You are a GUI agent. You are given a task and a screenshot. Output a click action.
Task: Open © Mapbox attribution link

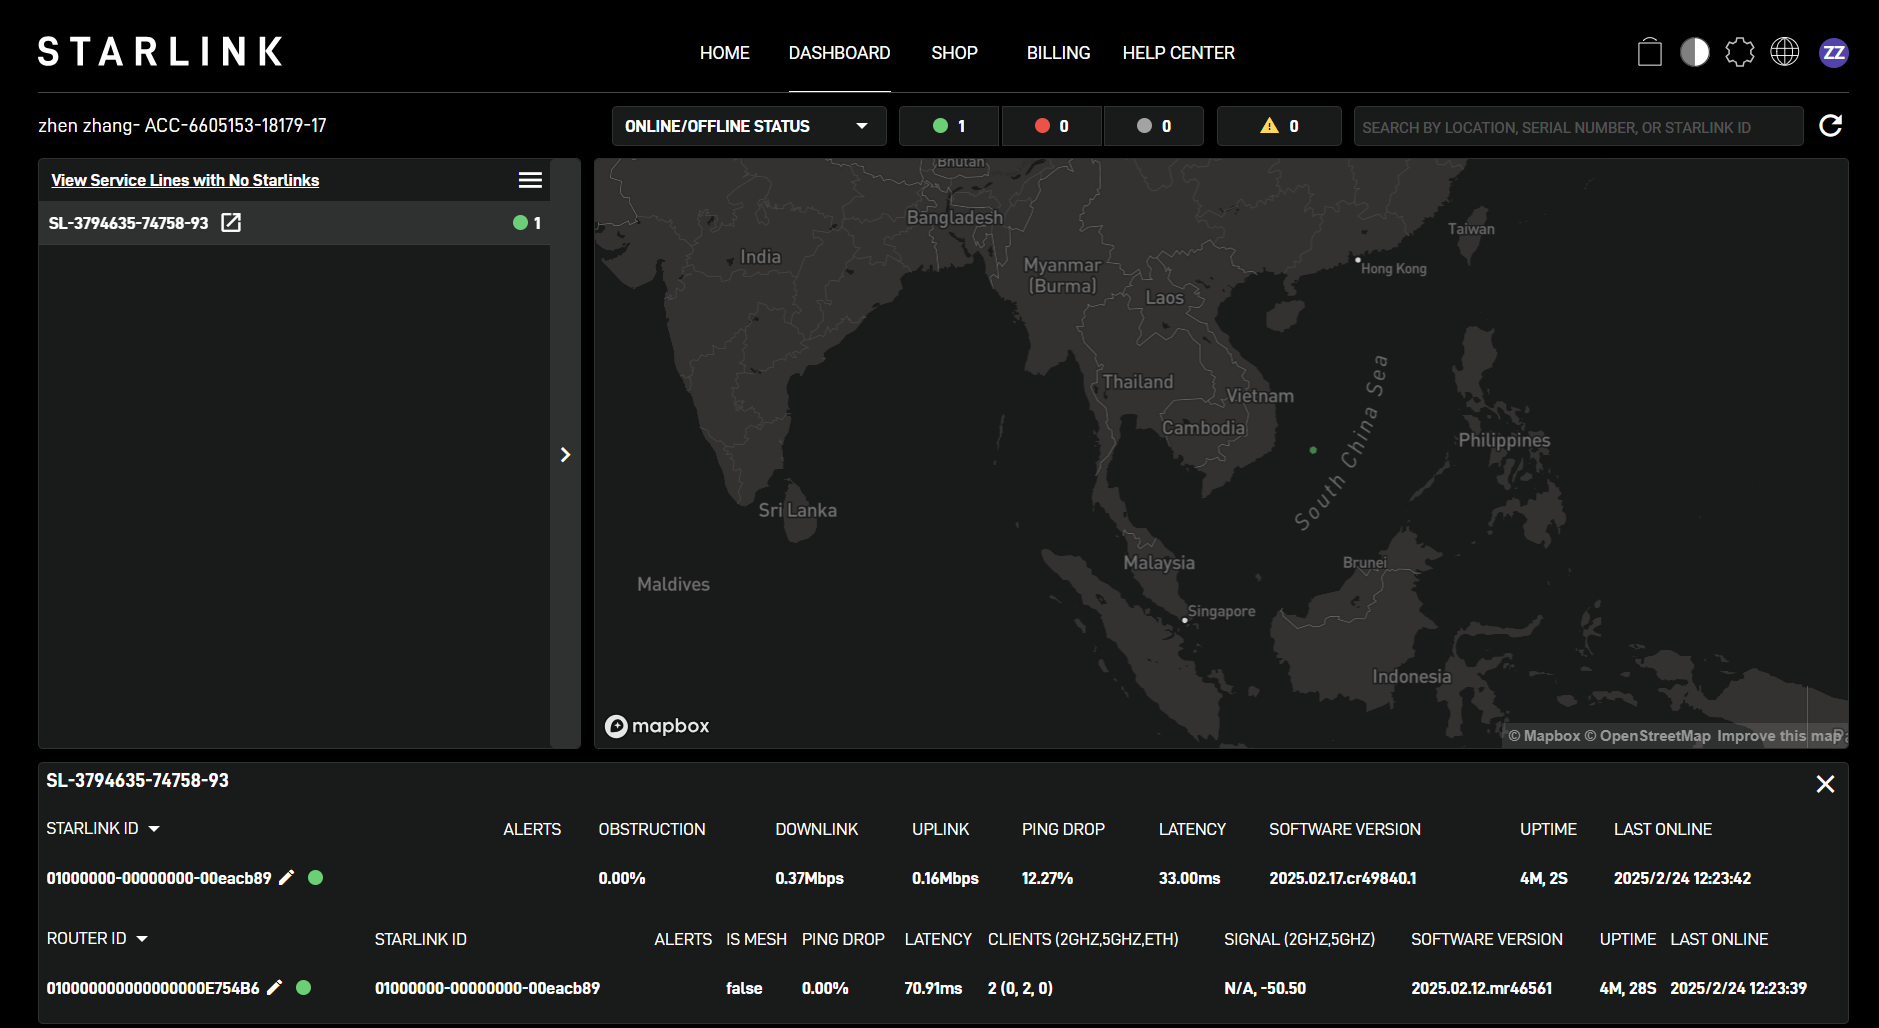point(1544,736)
